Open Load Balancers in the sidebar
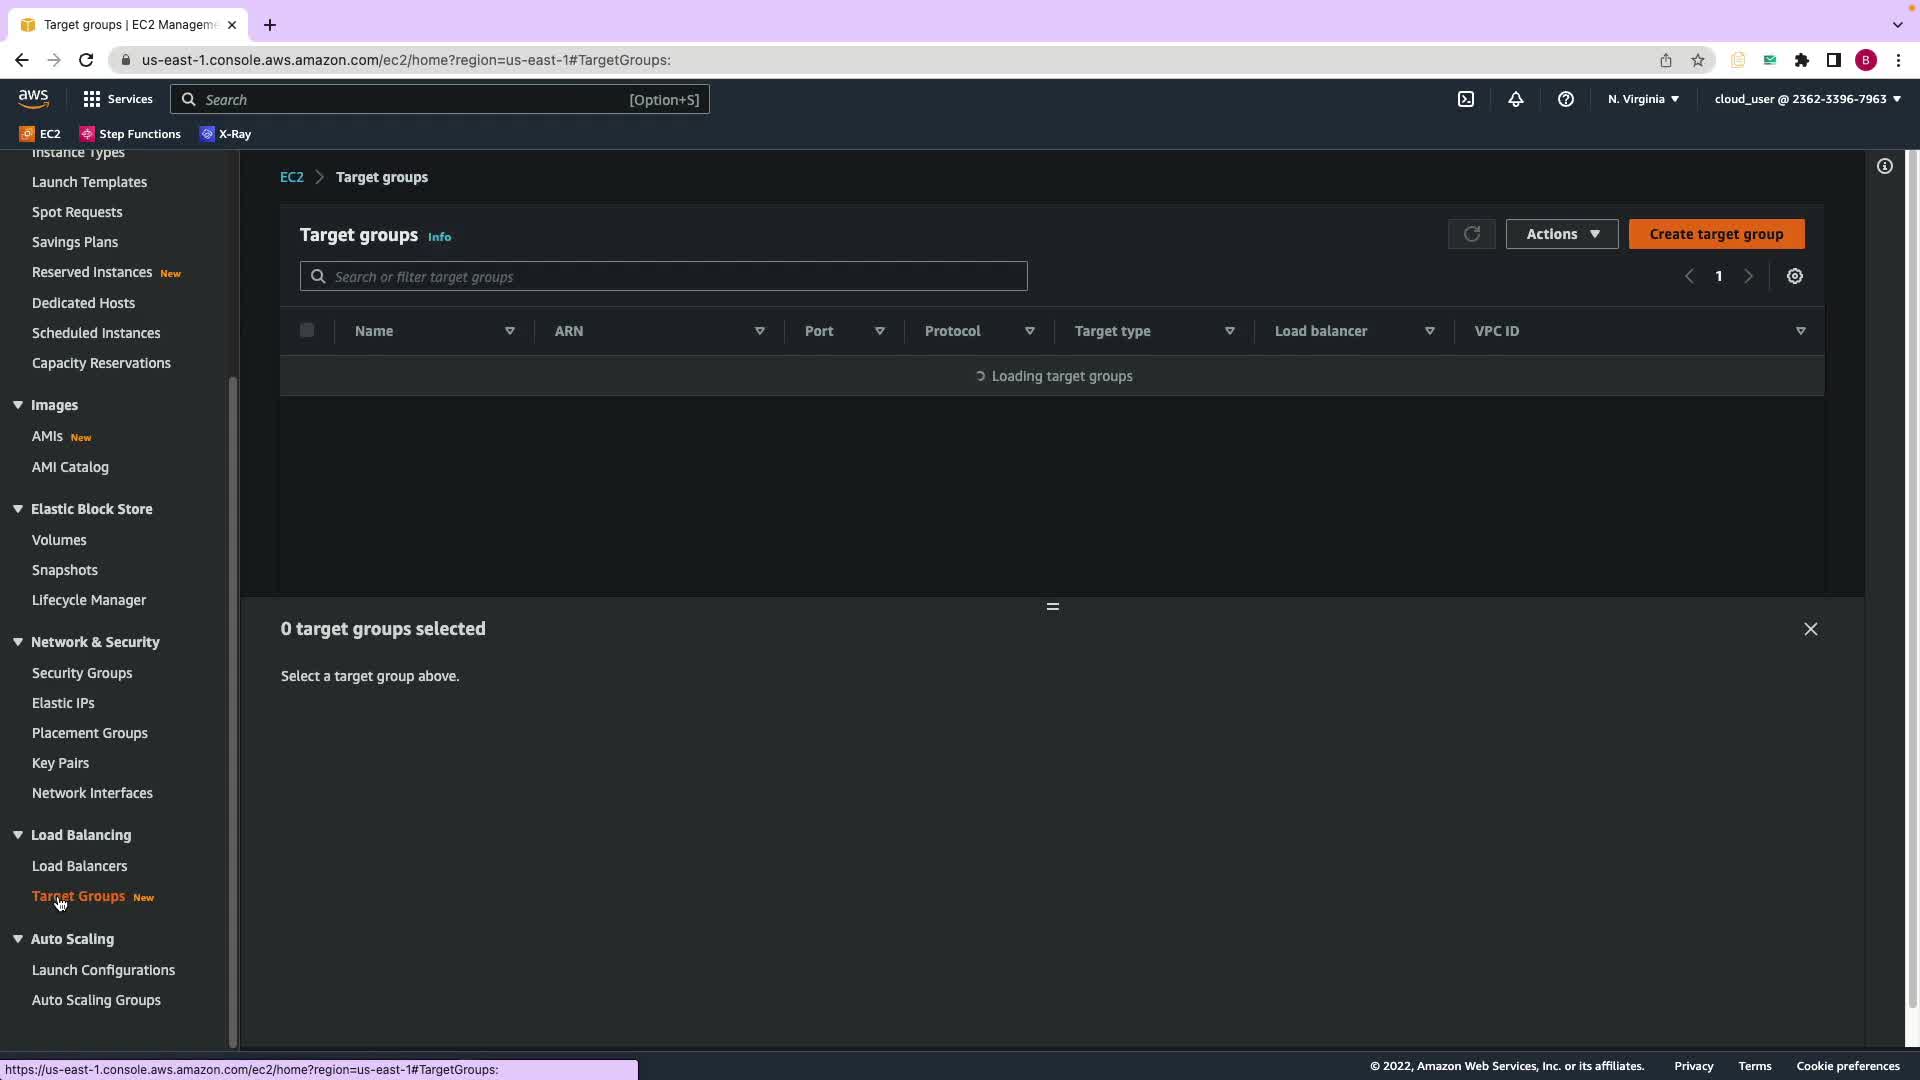This screenshot has width=1920, height=1080. (79, 866)
